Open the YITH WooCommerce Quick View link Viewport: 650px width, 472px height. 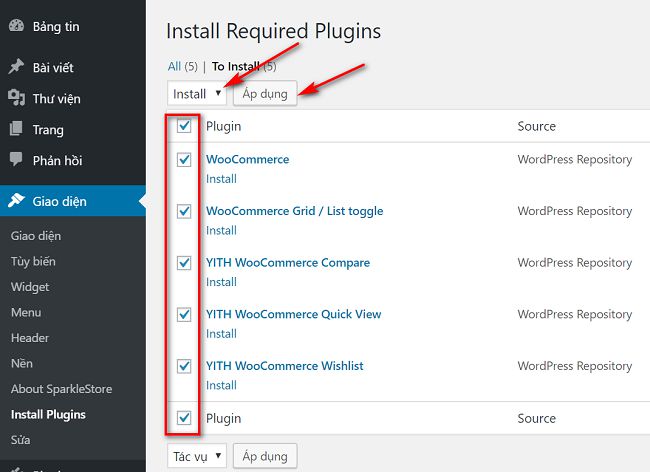coord(293,314)
